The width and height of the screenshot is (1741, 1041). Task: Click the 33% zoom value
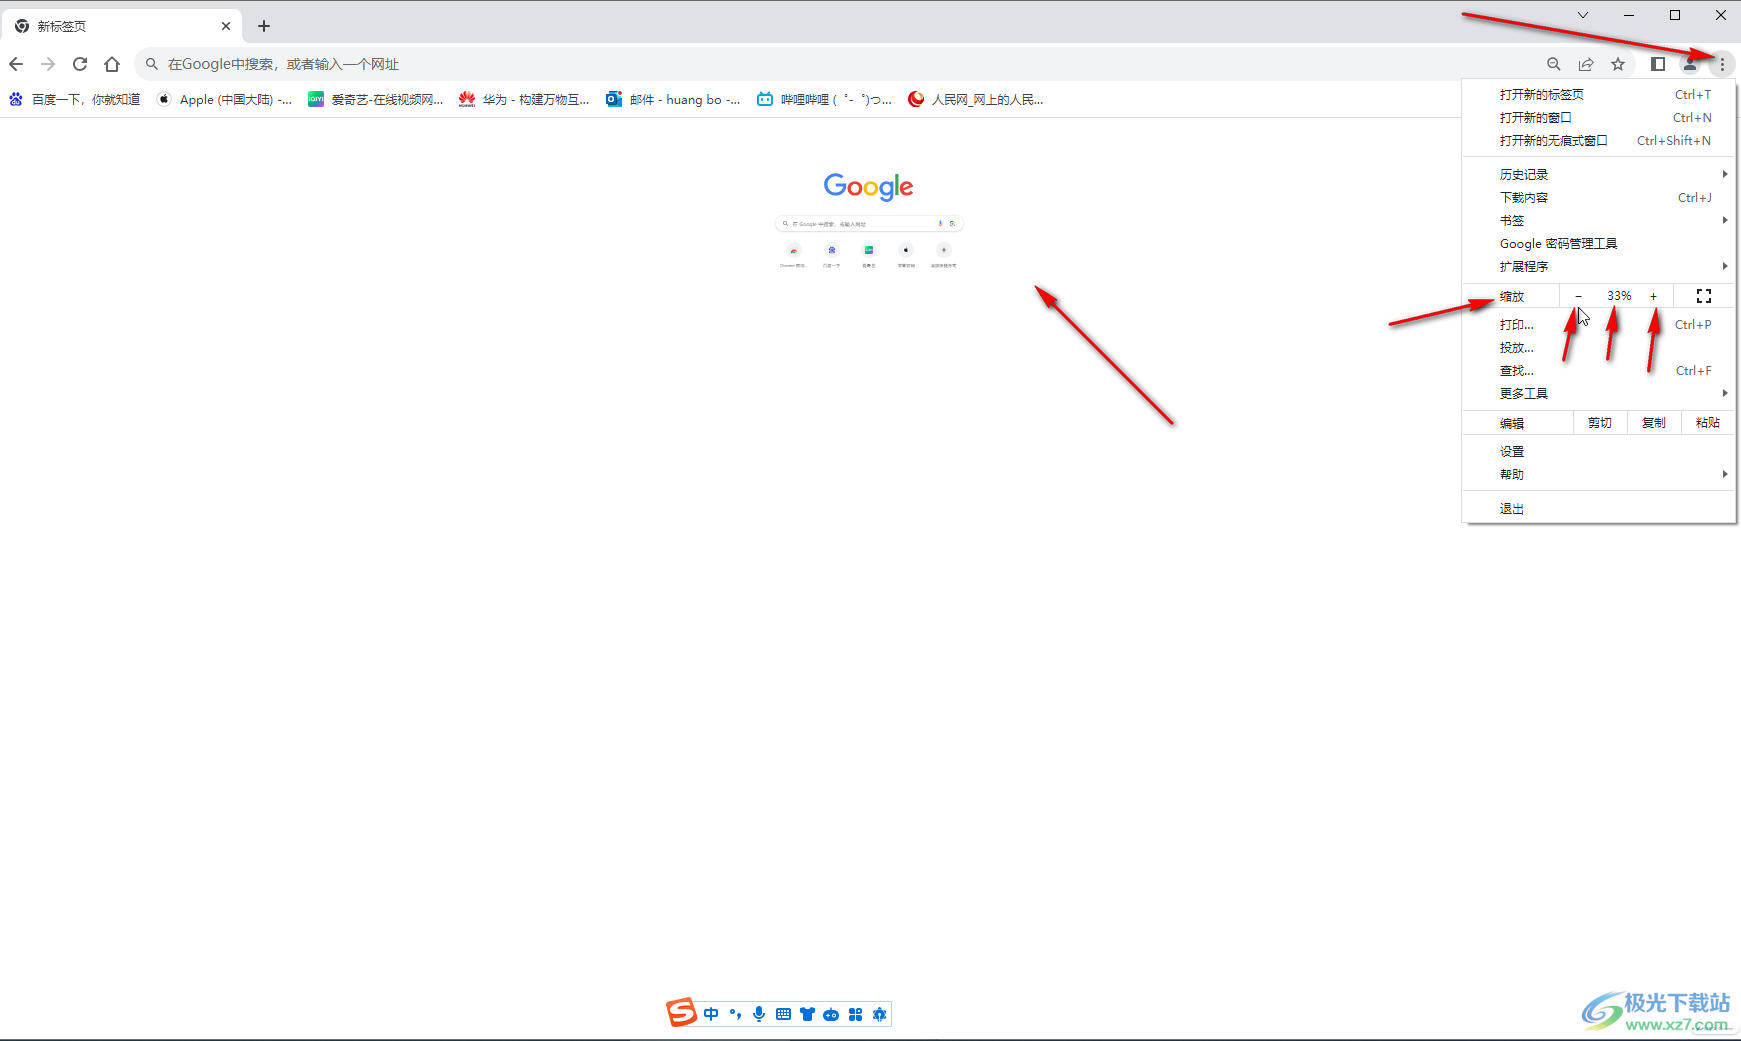[x=1619, y=296]
